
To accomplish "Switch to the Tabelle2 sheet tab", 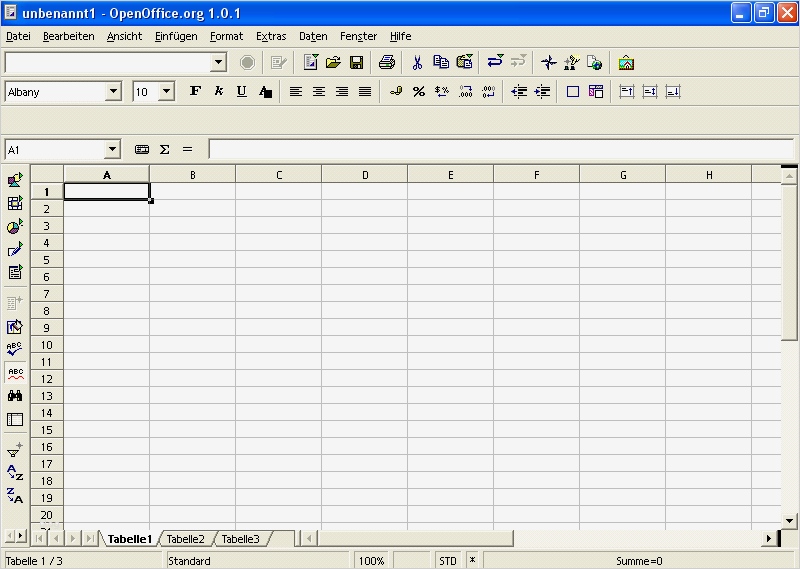I will pos(186,539).
